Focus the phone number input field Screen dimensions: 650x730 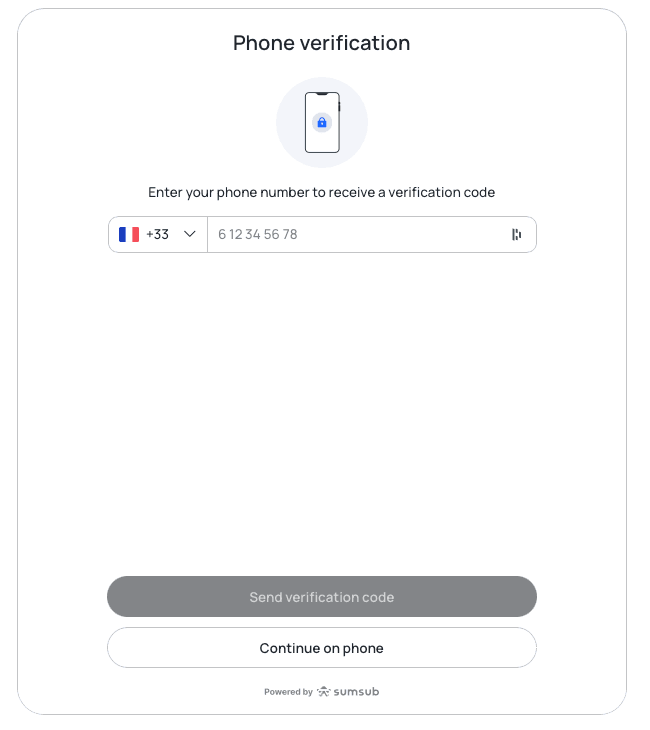point(360,234)
